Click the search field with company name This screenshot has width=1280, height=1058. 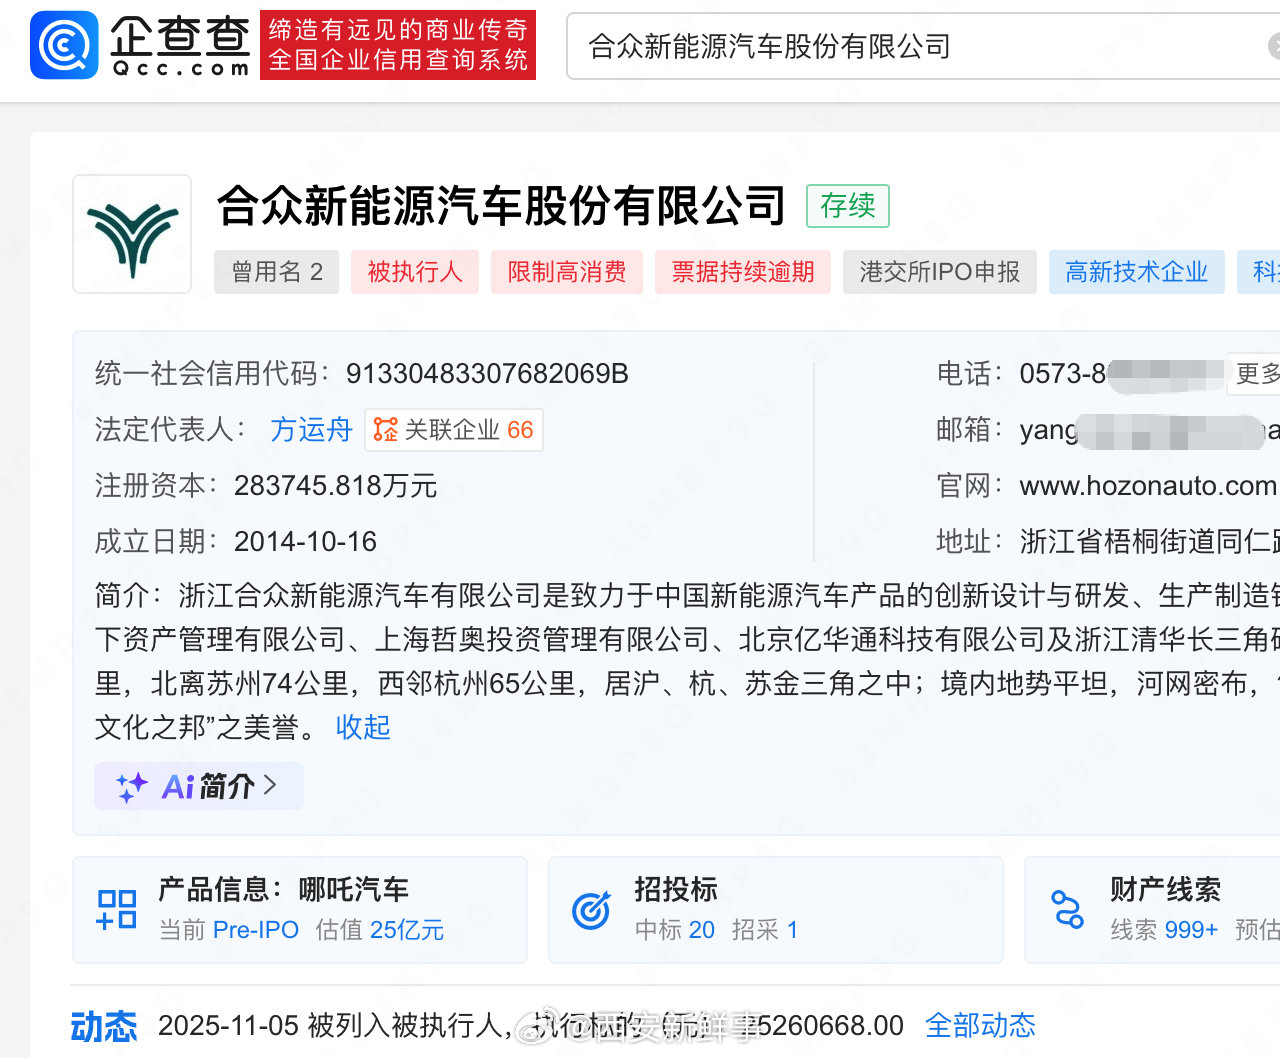coord(923,46)
